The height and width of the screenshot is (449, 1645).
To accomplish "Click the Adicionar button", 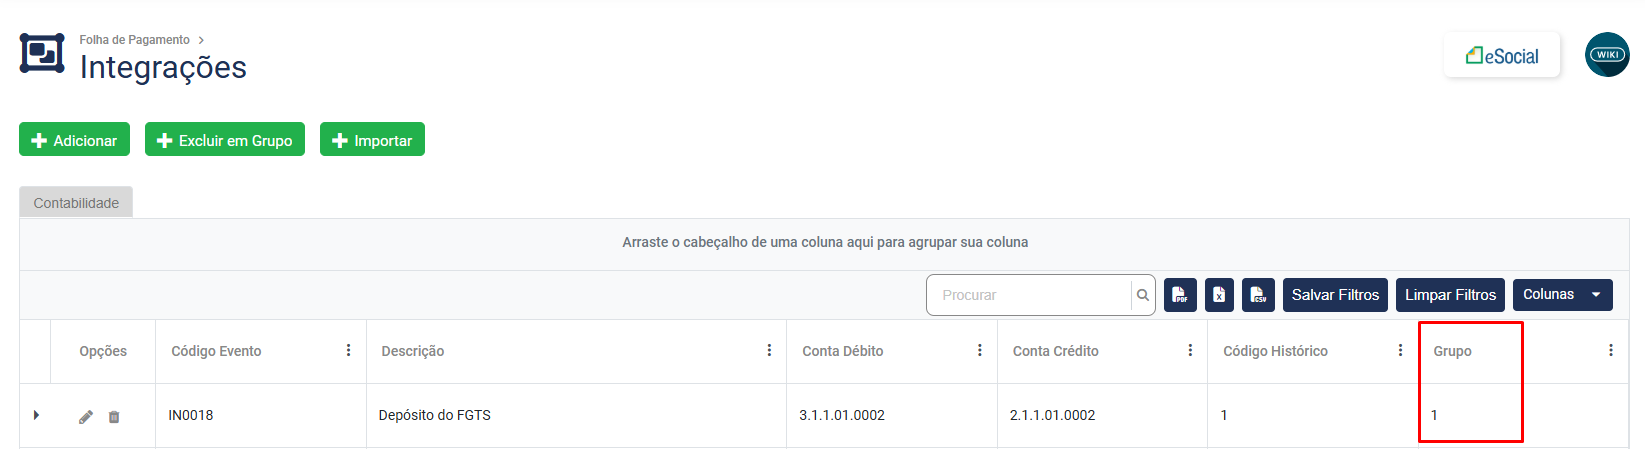I will click(x=74, y=140).
